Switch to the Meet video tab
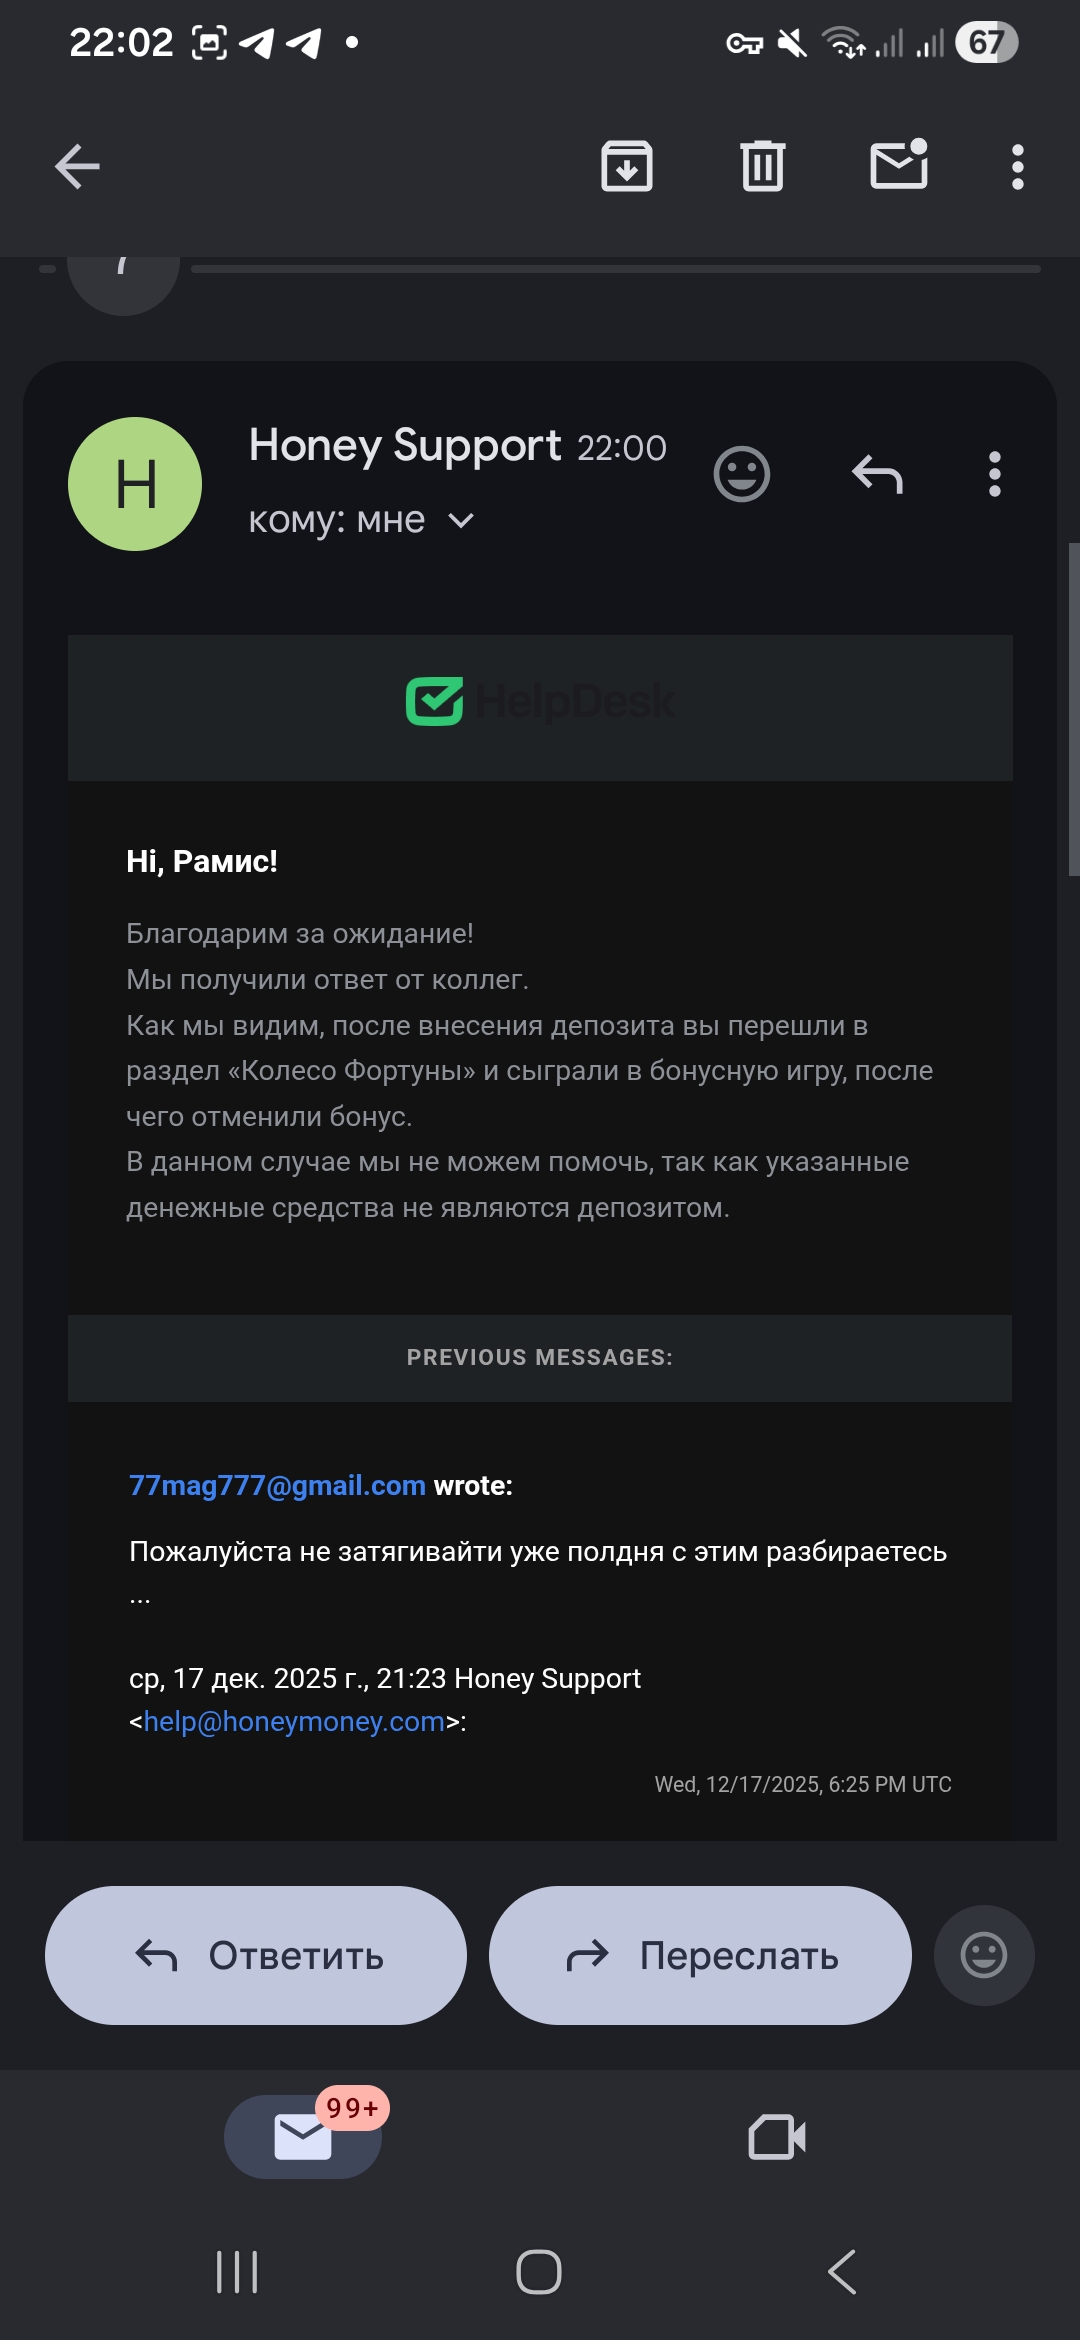The height and width of the screenshot is (2340, 1080). pyautogui.click(x=777, y=2137)
